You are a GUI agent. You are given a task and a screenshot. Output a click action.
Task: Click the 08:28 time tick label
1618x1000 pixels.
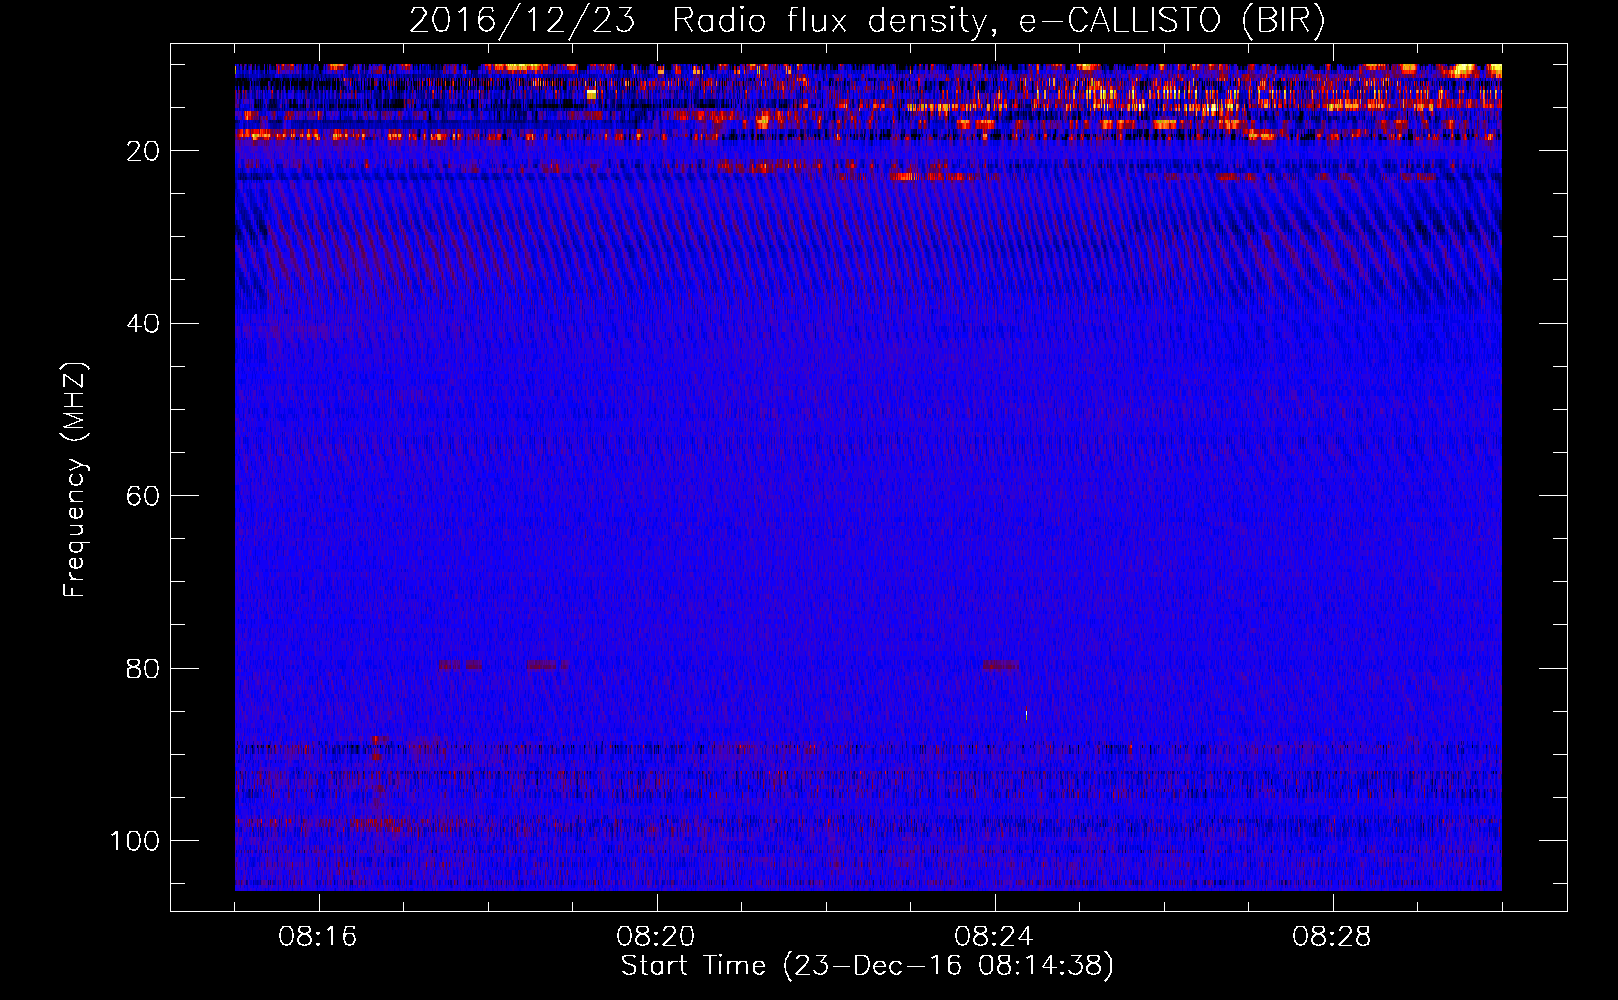pyautogui.click(x=1332, y=937)
